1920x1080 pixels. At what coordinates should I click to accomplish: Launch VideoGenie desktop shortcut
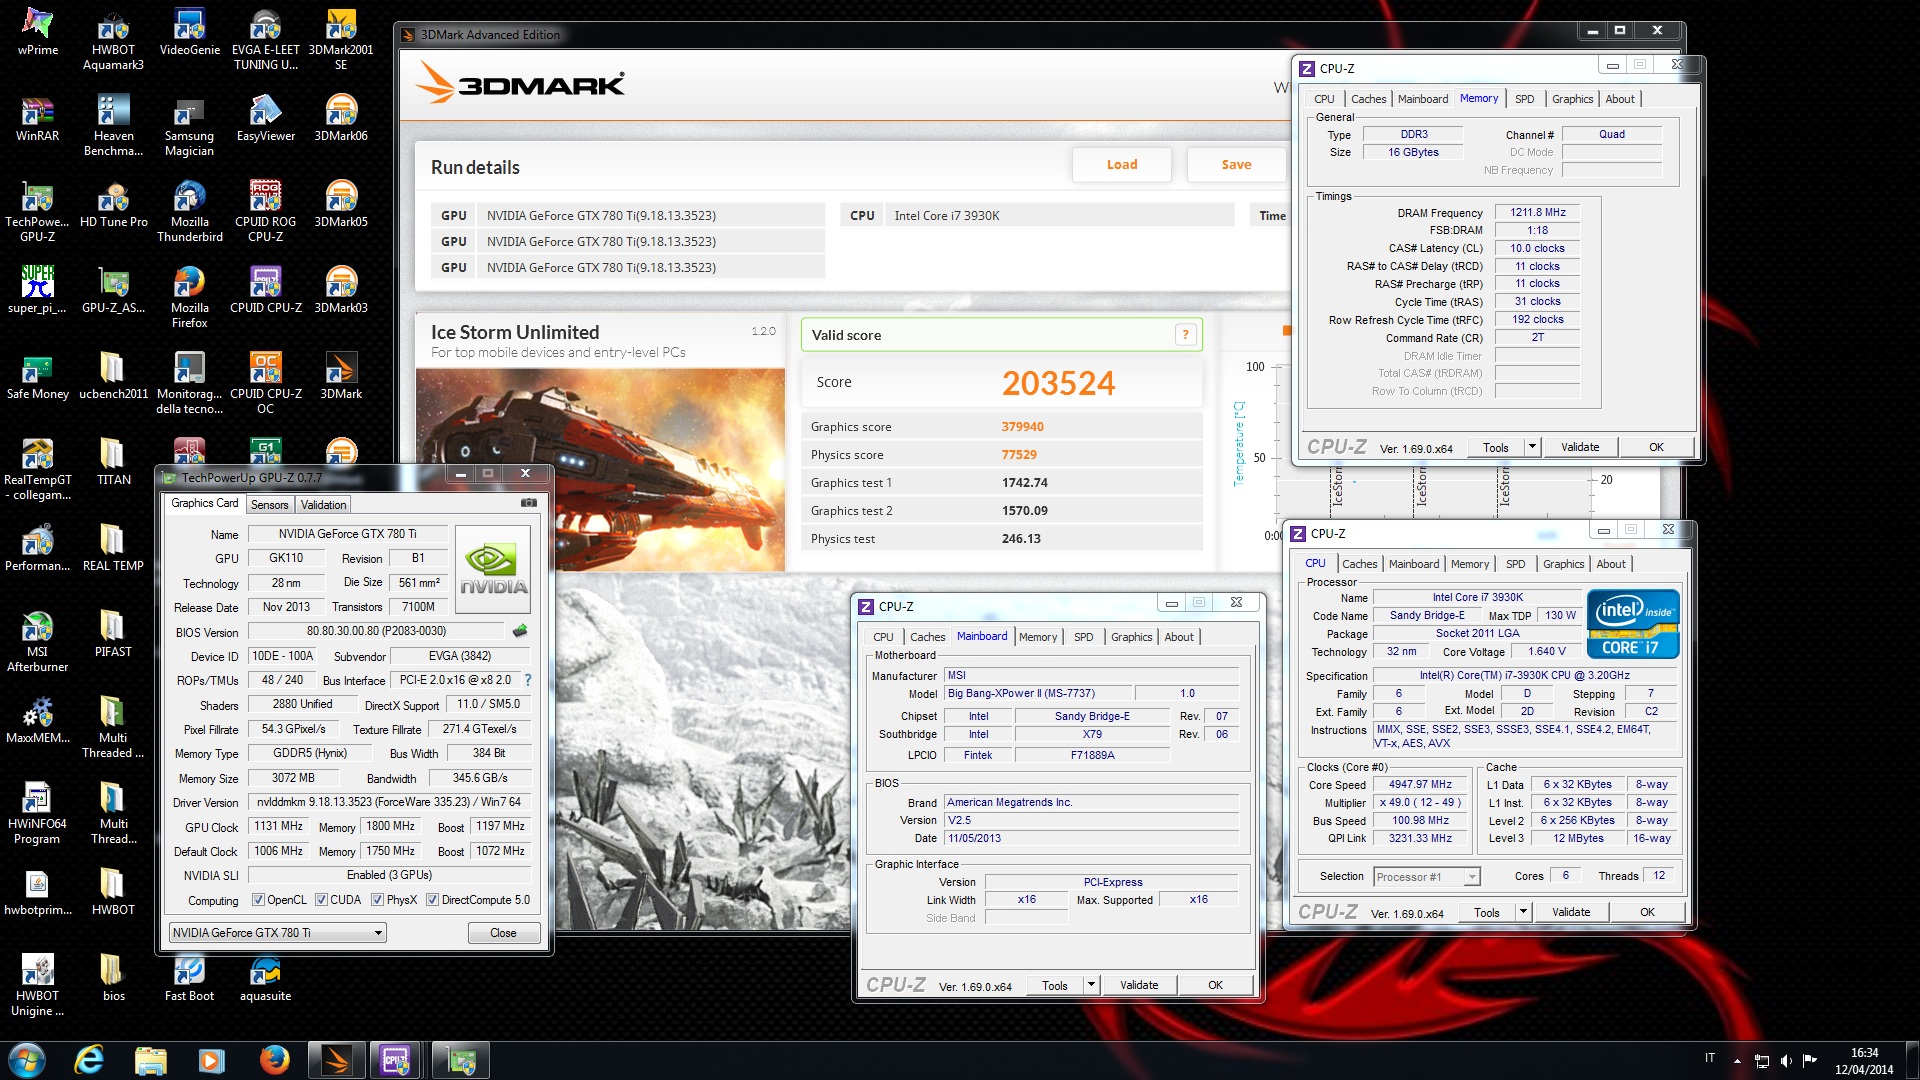click(x=189, y=33)
